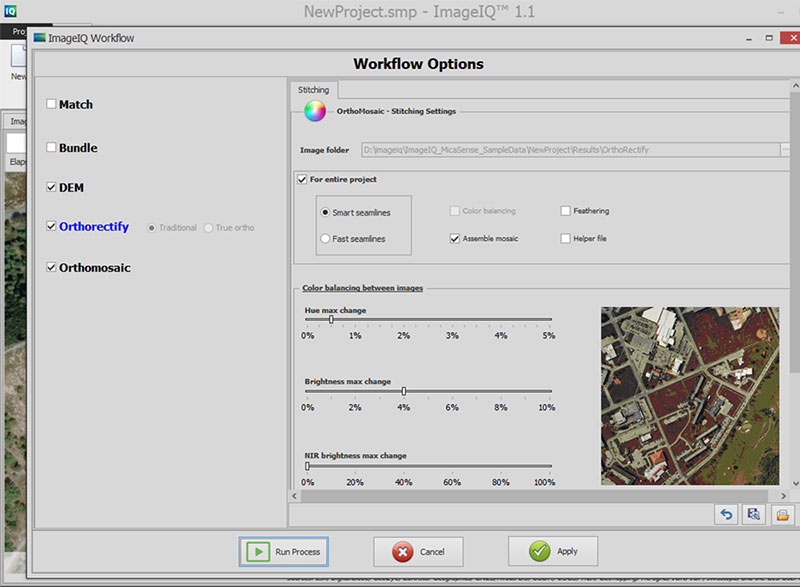The image size is (800, 587).
Task: Click the ImageIQ Workflow dialog title icon
Action: [39, 38]
